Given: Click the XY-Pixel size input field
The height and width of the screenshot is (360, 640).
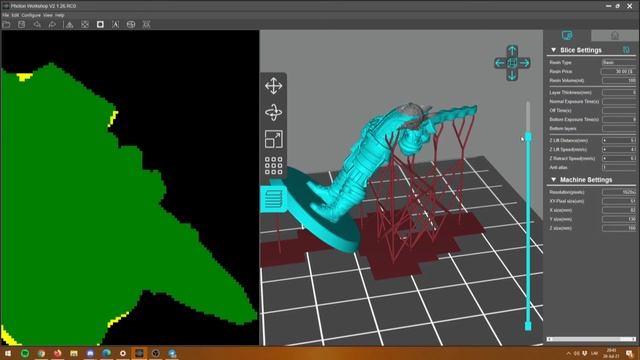Looking at the screenshot, I should pyautogui.click(x=619, y=201).
